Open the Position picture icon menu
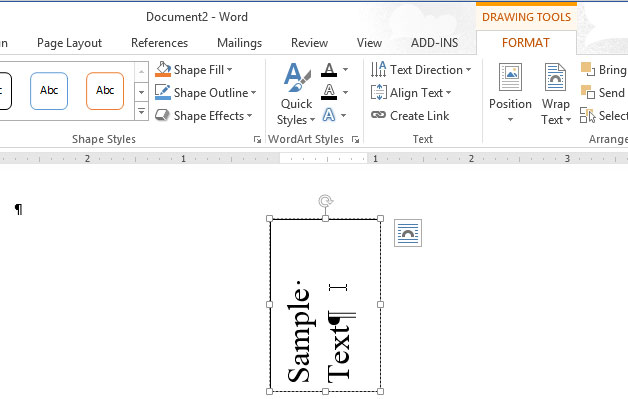628x399 pixels. (x=510, y=77)
